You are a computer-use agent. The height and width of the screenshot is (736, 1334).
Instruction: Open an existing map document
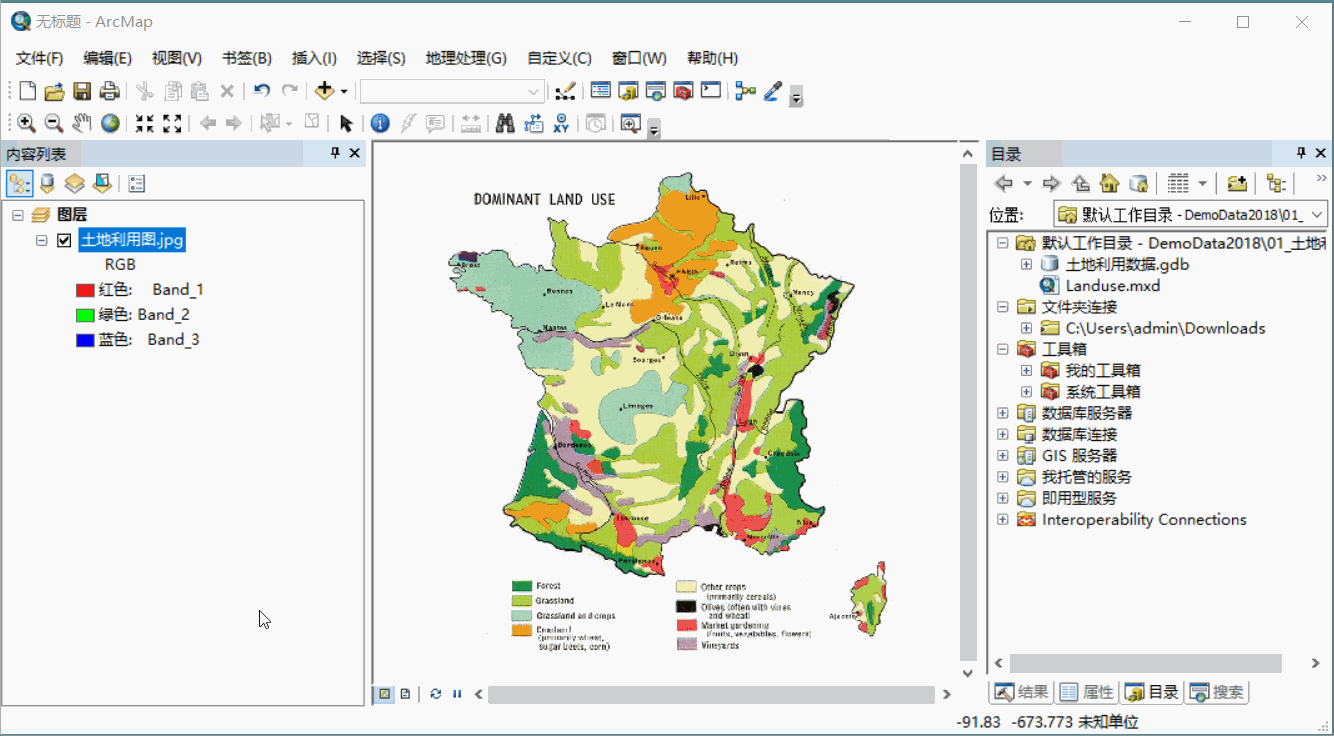pyautogui.click(x=54, y=91)
